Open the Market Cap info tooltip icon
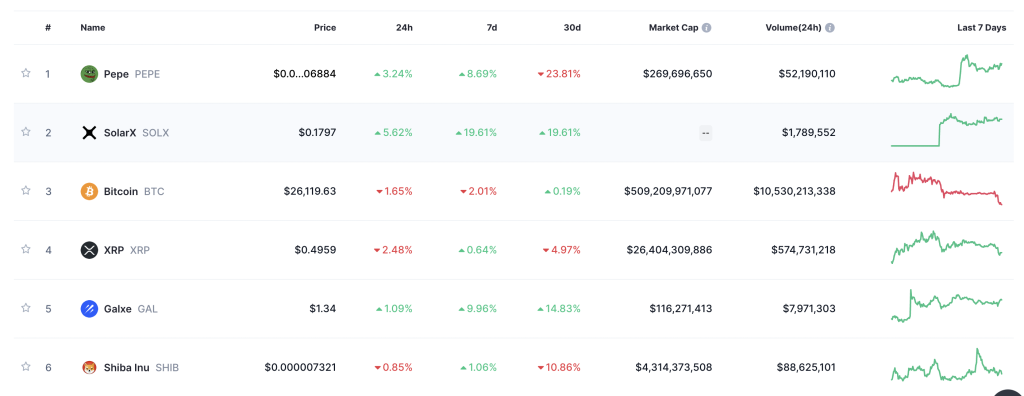The height and width of the screenshot is (396, 1024). tap(707, 28)
